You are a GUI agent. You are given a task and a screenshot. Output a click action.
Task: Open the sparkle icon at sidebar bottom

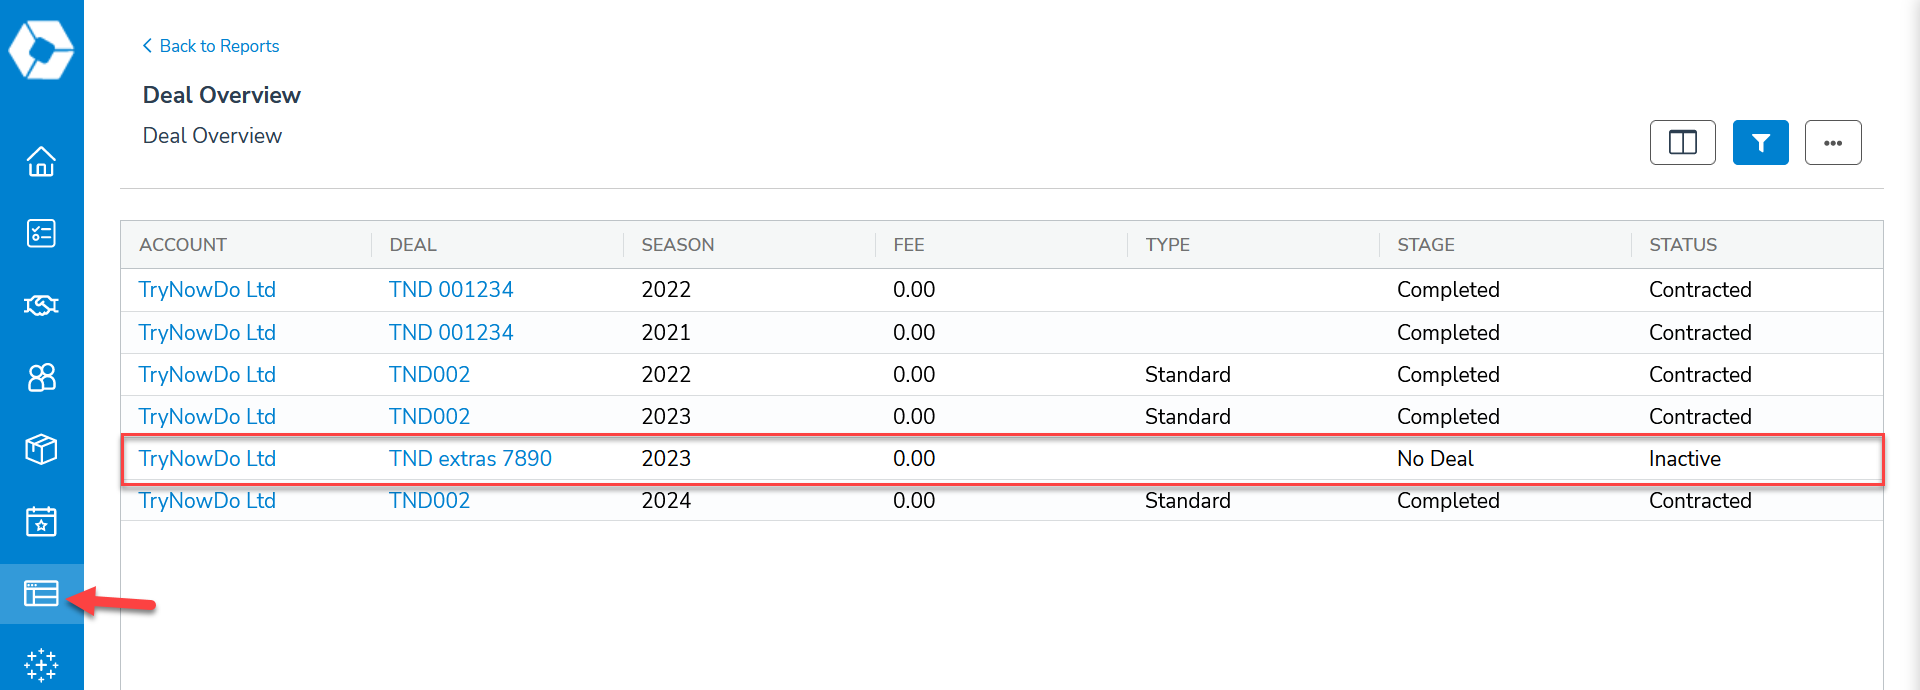pyautogui.click(x=41, y=665)
